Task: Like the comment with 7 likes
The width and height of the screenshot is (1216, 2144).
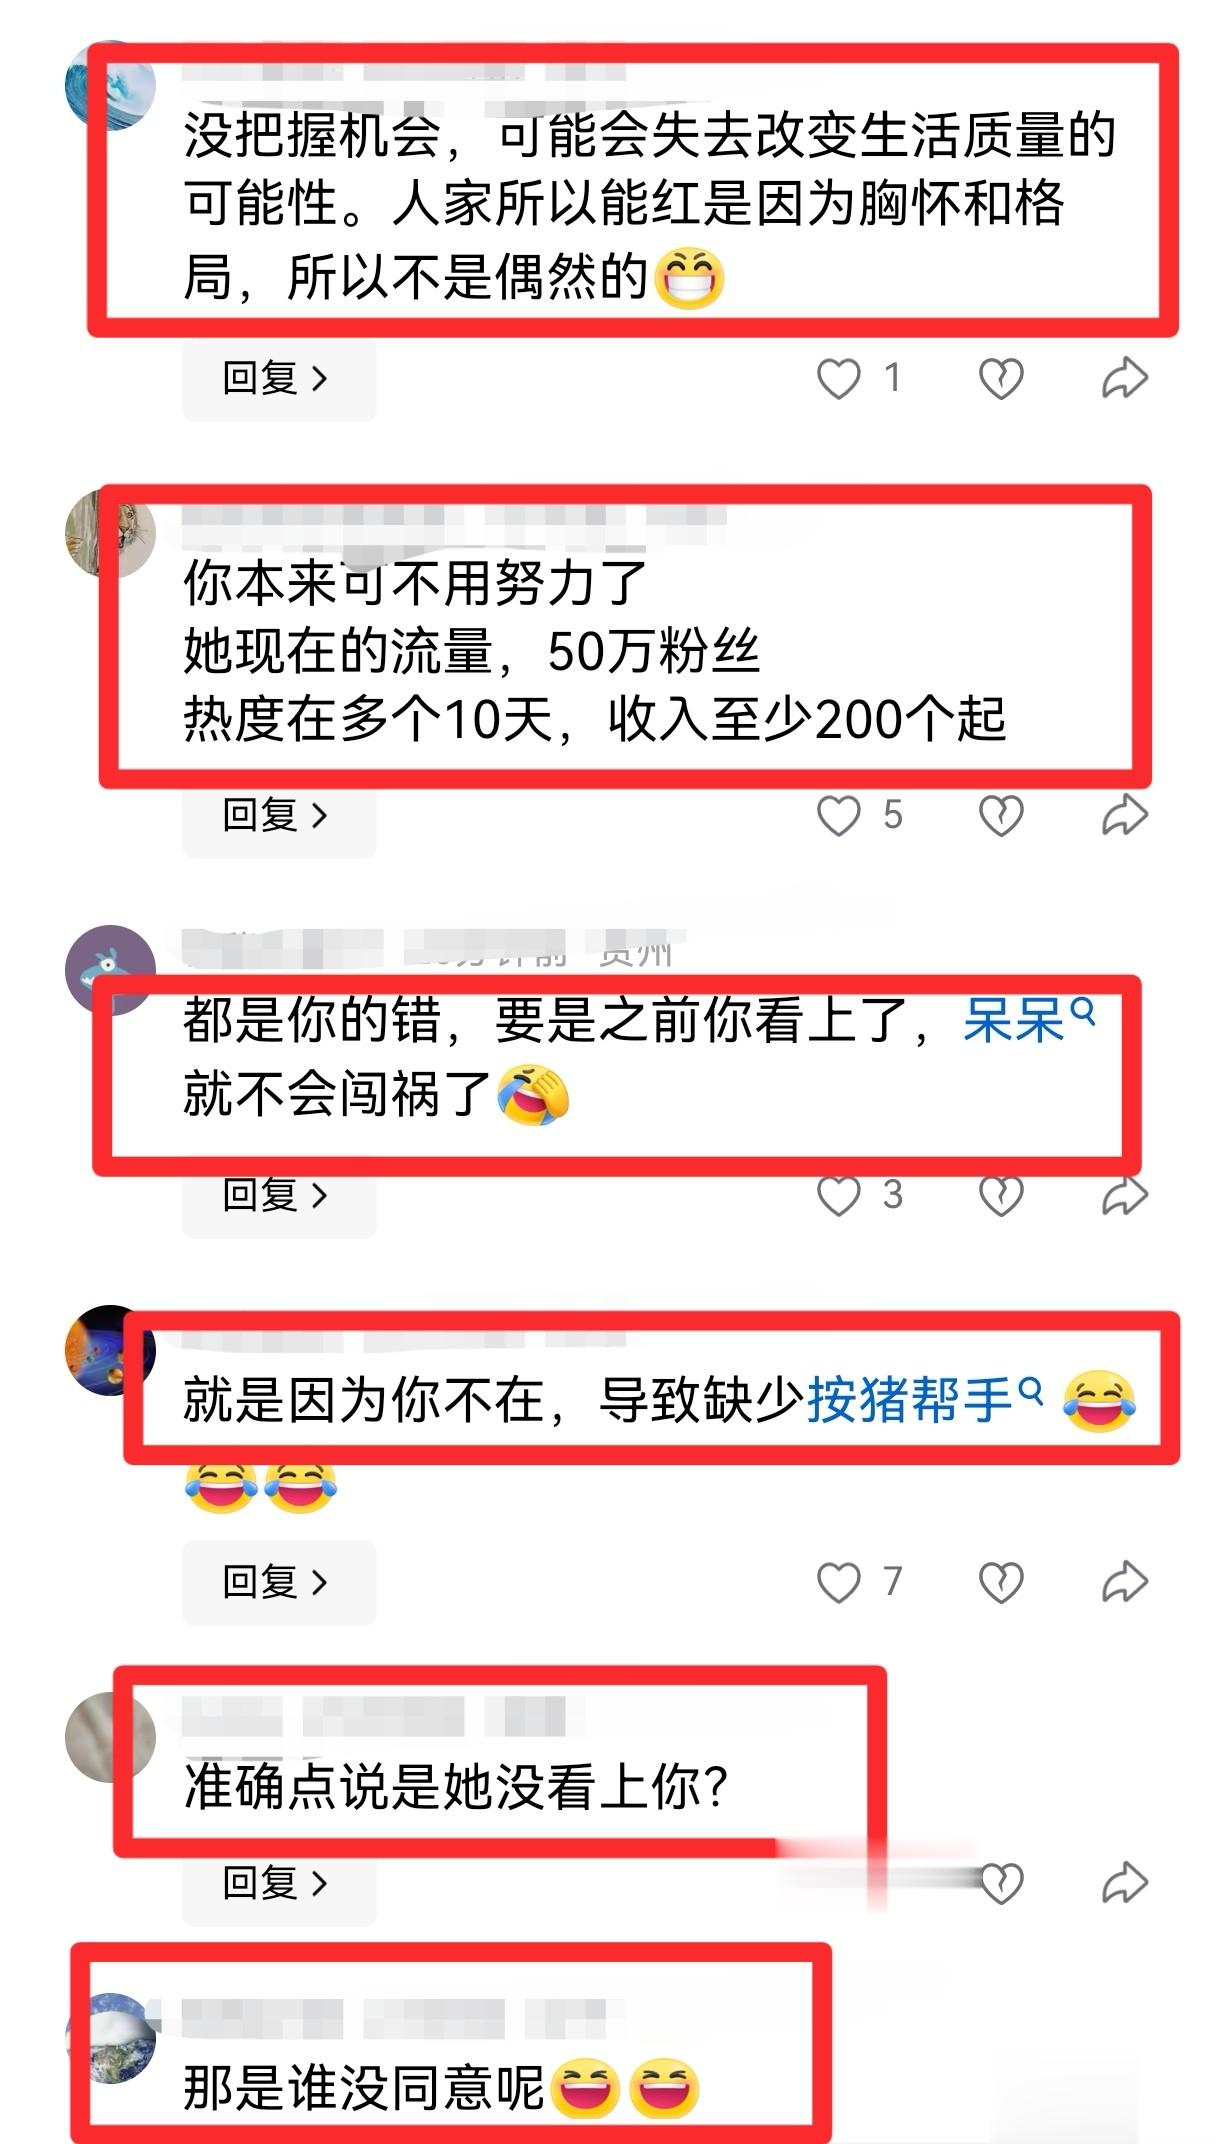Action: (x=838, y=1582)
